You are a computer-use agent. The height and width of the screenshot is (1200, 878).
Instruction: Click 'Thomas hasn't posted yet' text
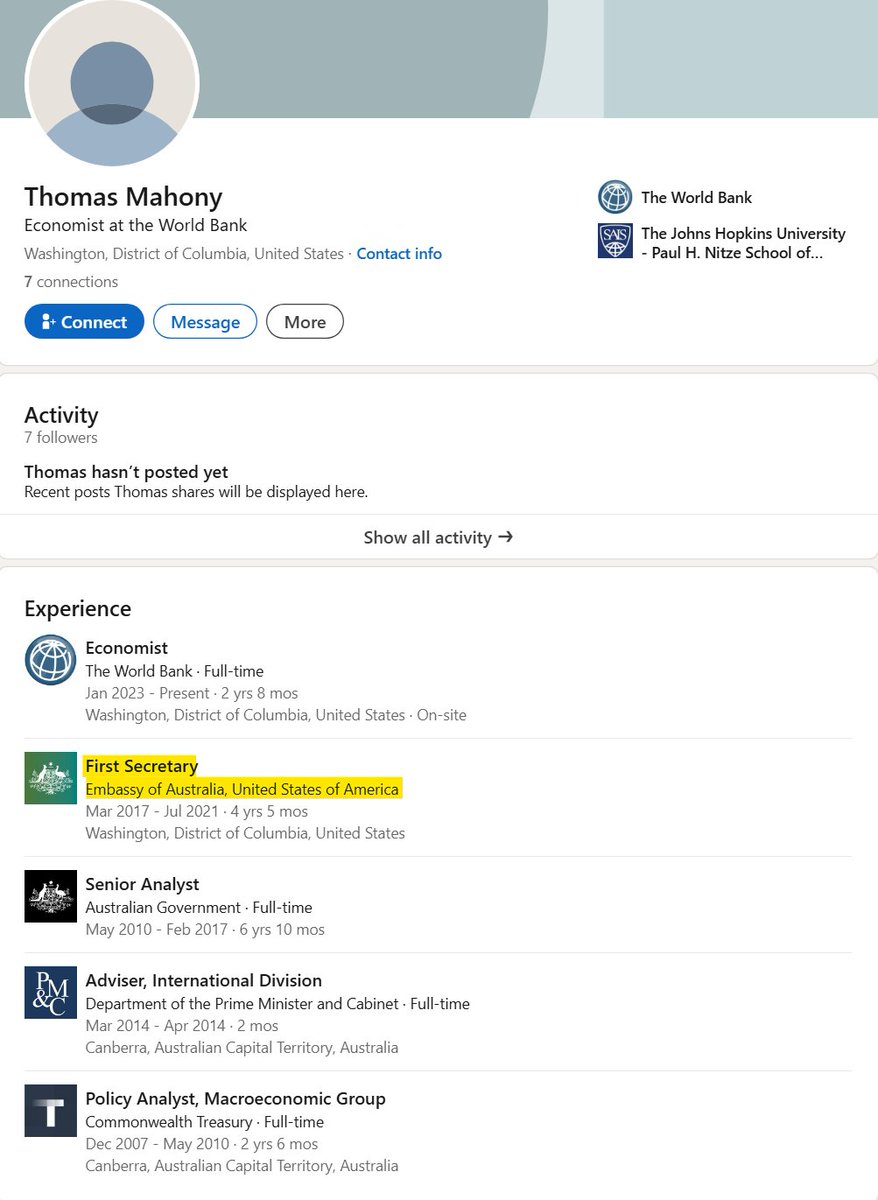click(x=126, y=472)
